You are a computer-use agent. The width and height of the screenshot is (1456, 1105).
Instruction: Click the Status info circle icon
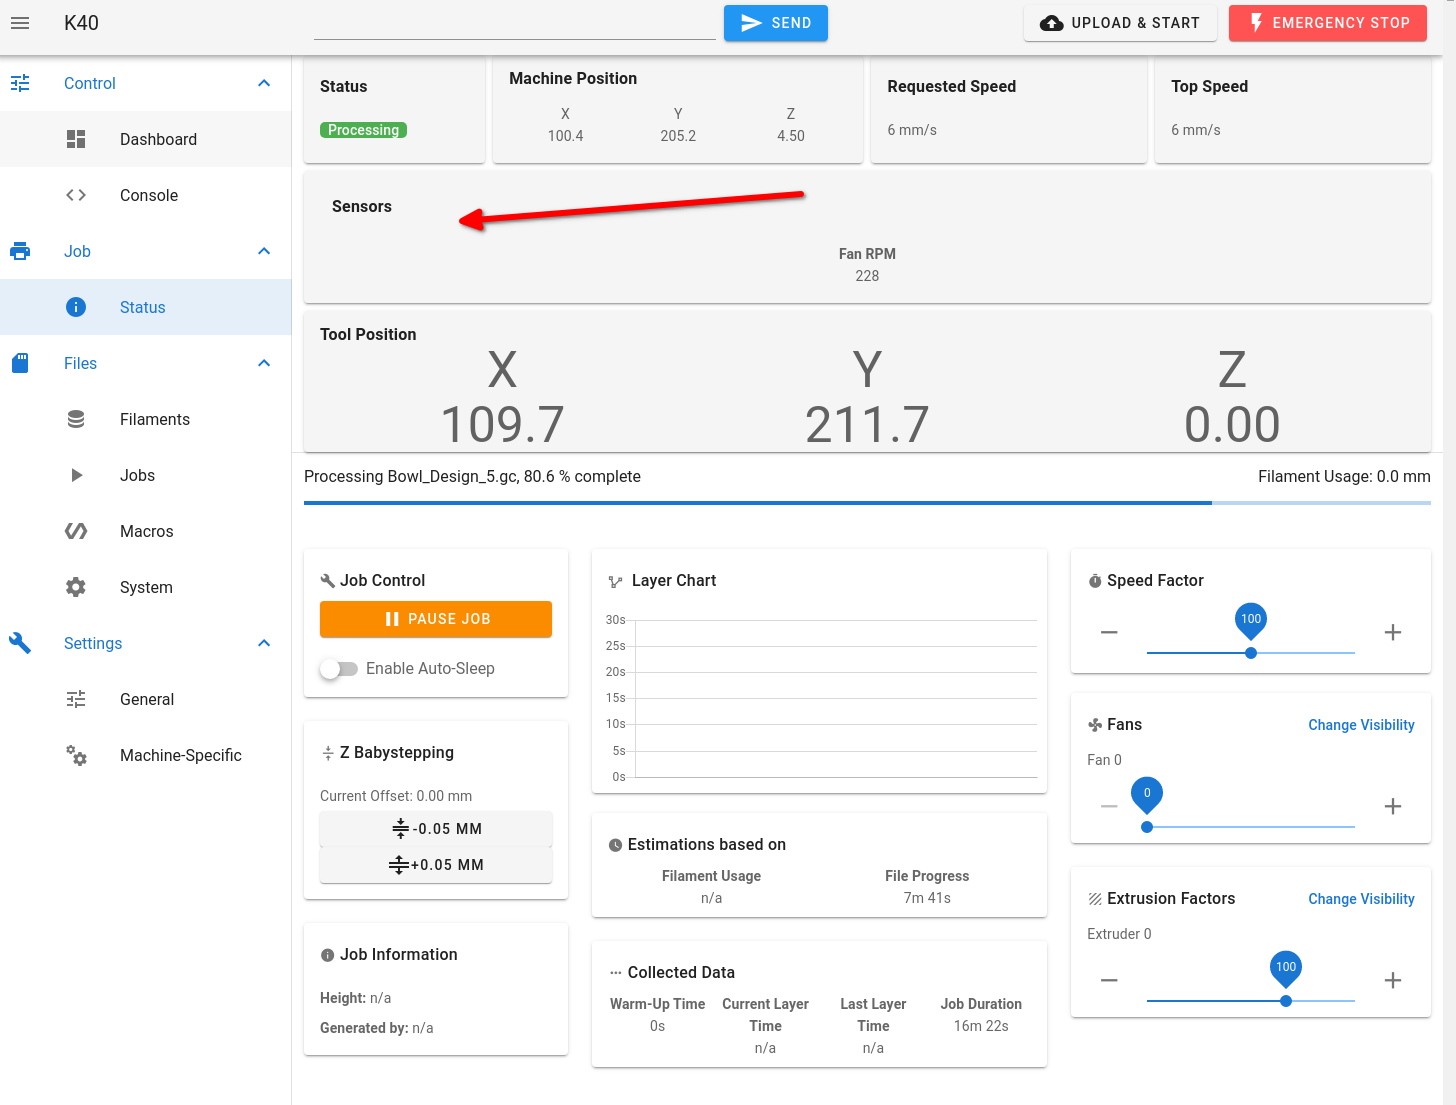click(x=76, y=307)
